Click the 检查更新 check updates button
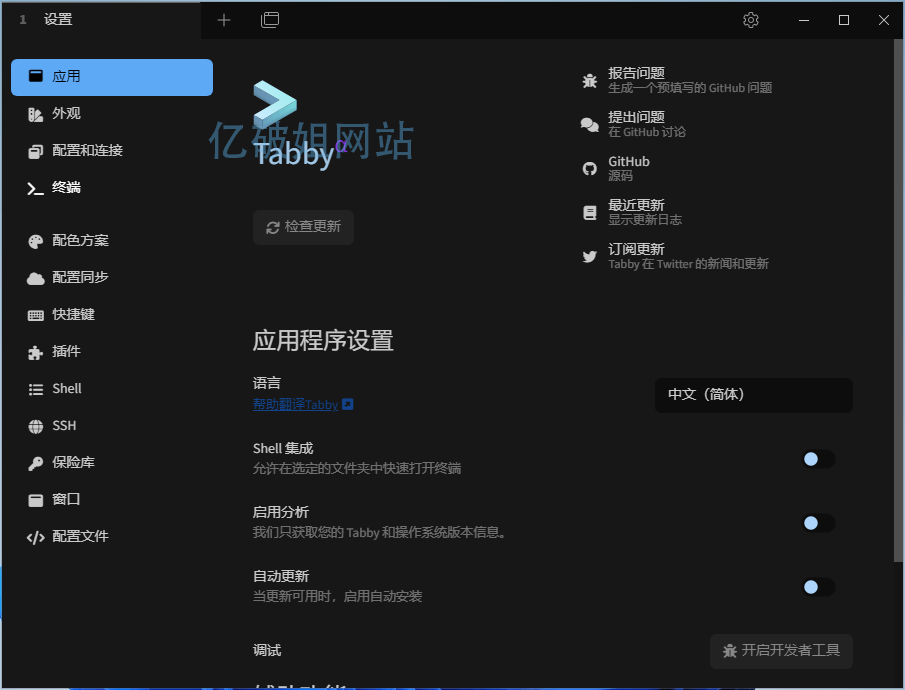Viewport: 905px width, 690px height. pos(303,227)
